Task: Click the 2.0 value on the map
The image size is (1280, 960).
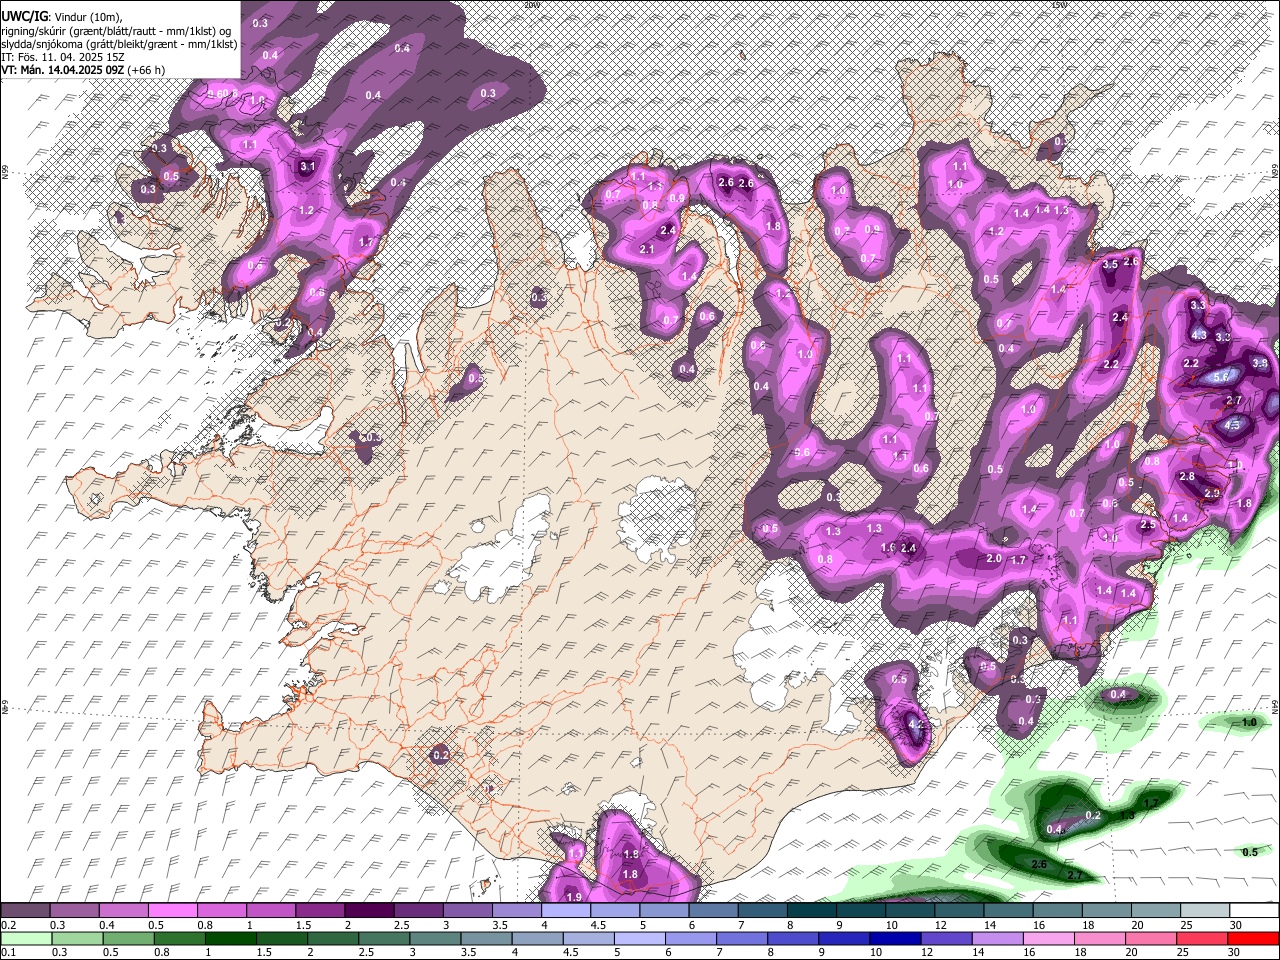Action: [x=994, y=558]
